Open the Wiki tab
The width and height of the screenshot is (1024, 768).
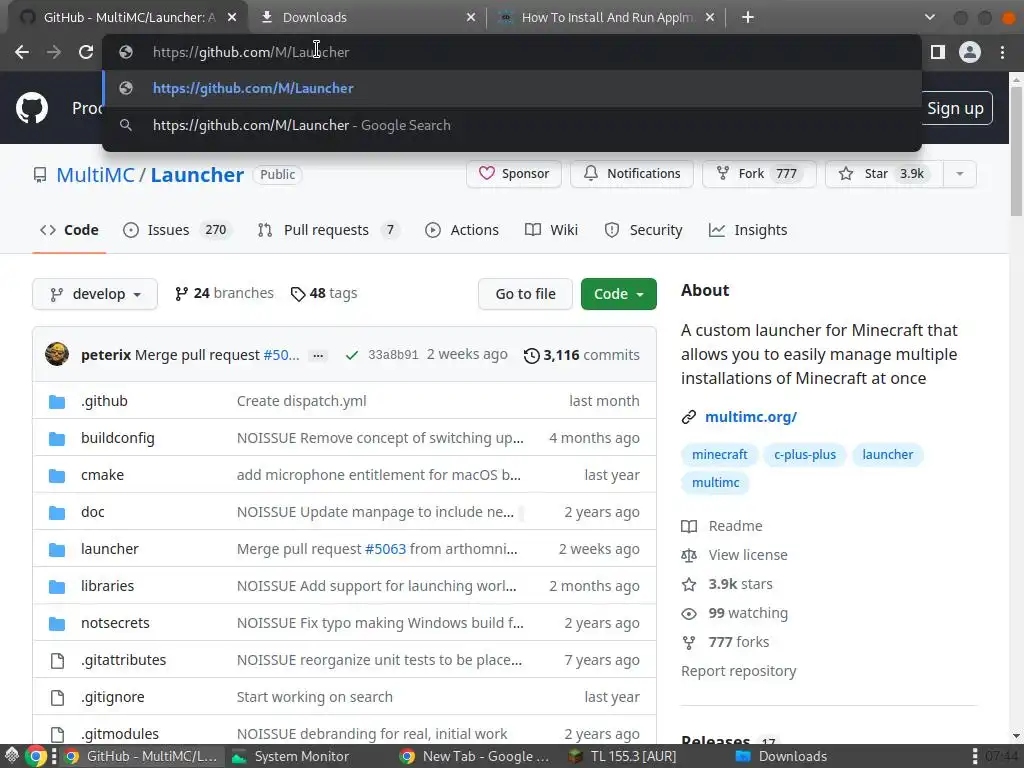pyautogui.click(x=552, y=230)
